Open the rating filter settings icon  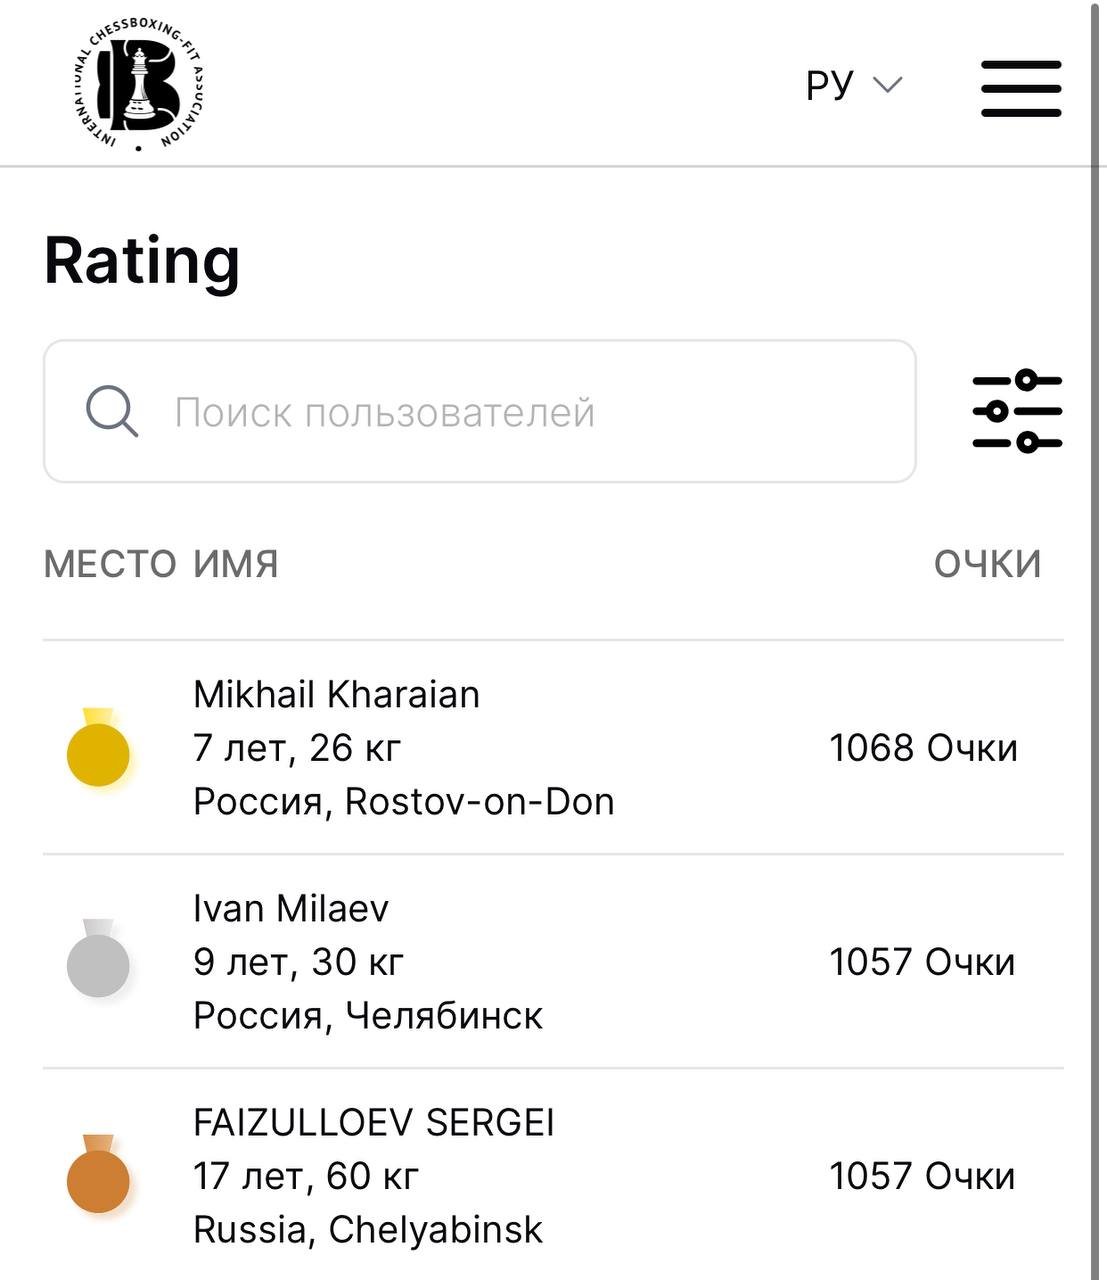(1017, 410)
